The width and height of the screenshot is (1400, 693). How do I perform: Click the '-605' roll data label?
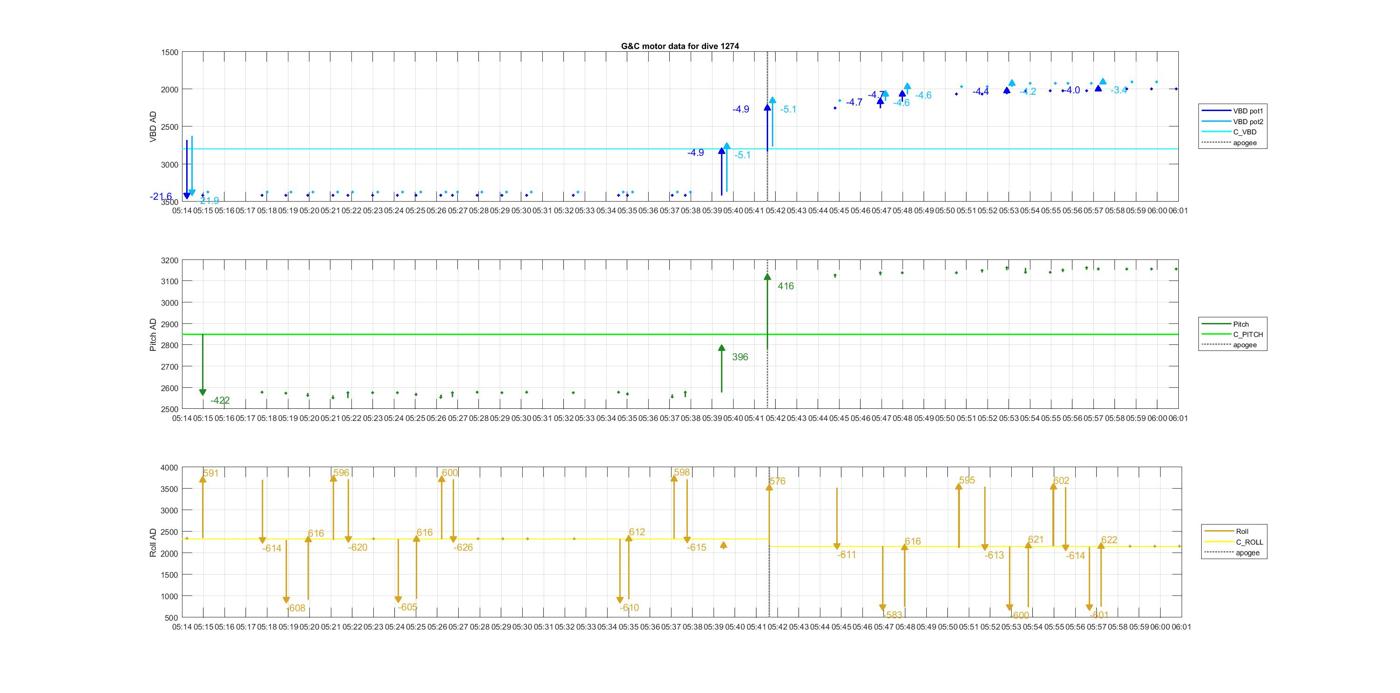click(x=408, y=607)
